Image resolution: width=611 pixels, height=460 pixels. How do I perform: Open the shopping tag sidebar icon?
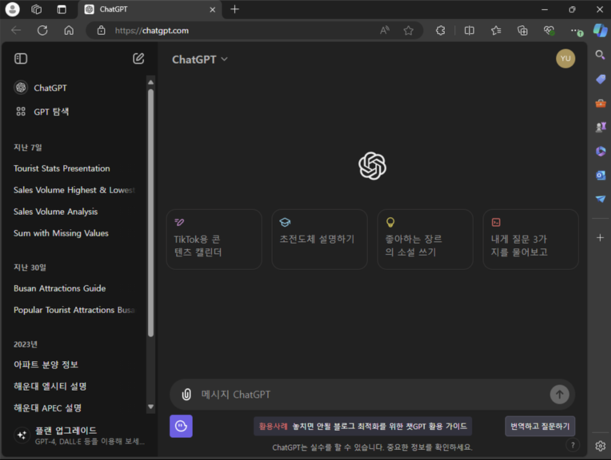pyautogui.click(x=600, y=79)
